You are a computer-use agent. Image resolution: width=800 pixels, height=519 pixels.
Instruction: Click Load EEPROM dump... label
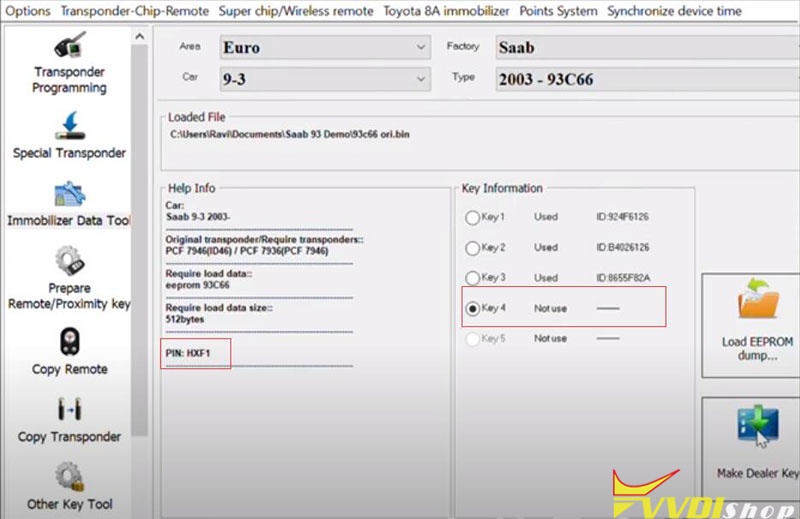[758, 349]
